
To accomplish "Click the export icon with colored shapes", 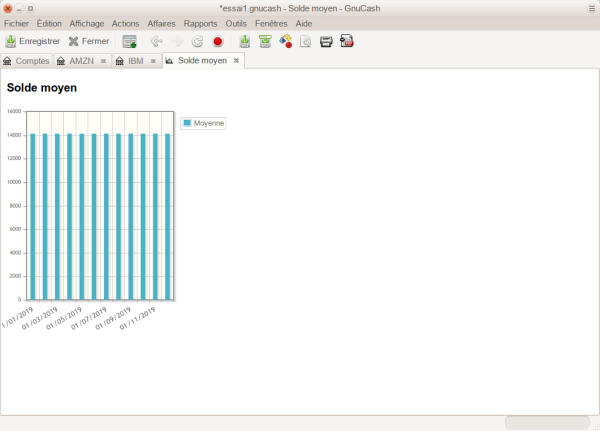I will (286, 42).
